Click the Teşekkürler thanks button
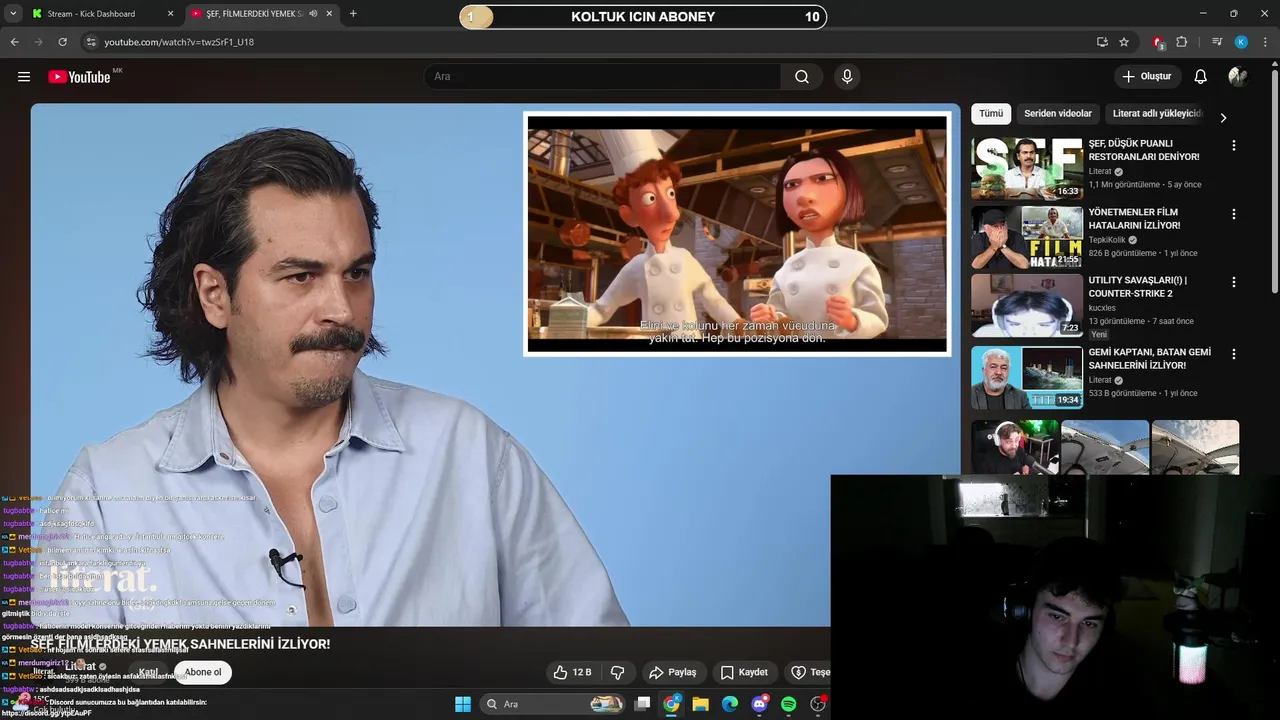The image size is (1280, 720). (809, 672)
